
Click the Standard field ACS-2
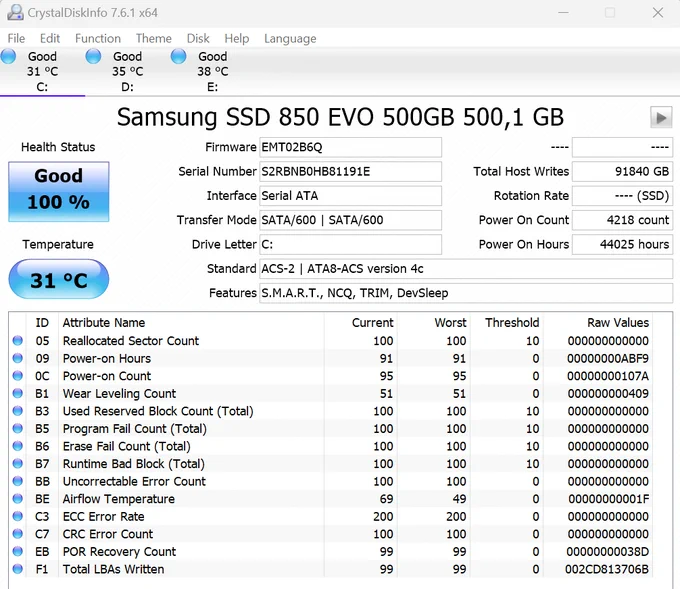pyautogui.click(x=466, y=269)
